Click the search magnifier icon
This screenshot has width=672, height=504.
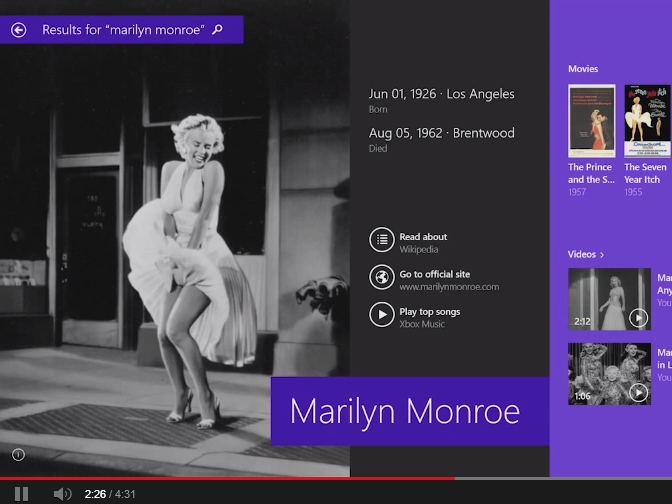click(x=218, y=30)
